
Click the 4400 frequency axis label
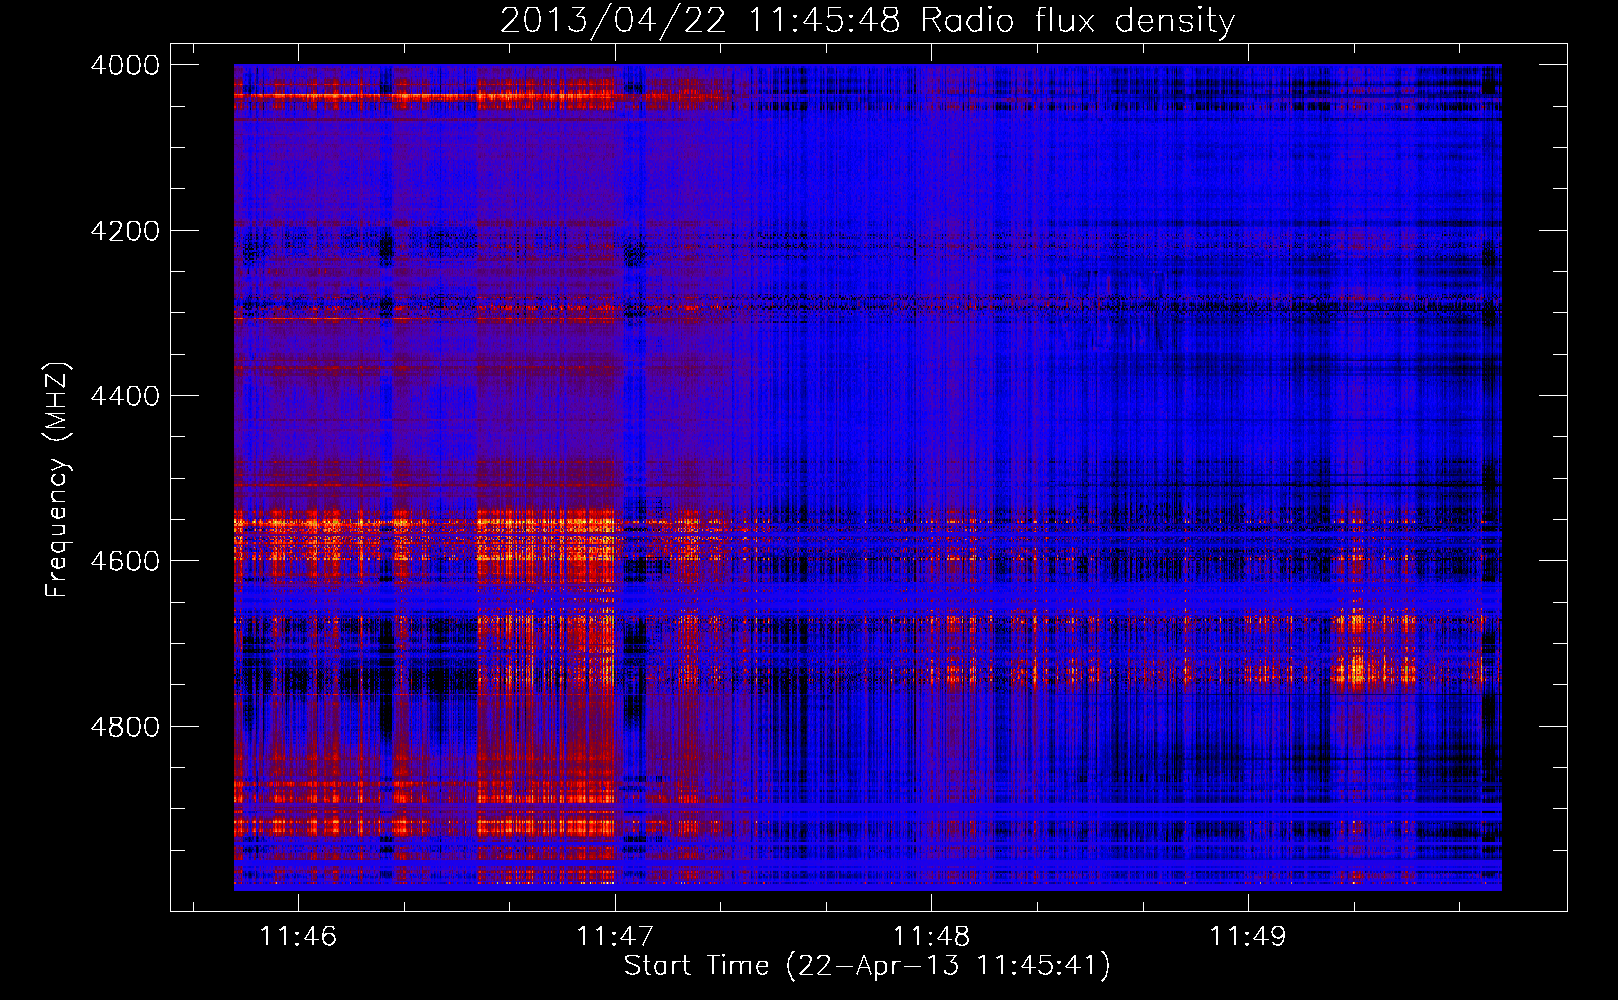[x=125, y=396]
